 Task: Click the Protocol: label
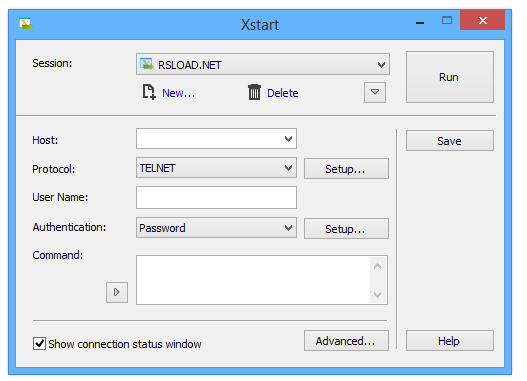coord(53,169)
